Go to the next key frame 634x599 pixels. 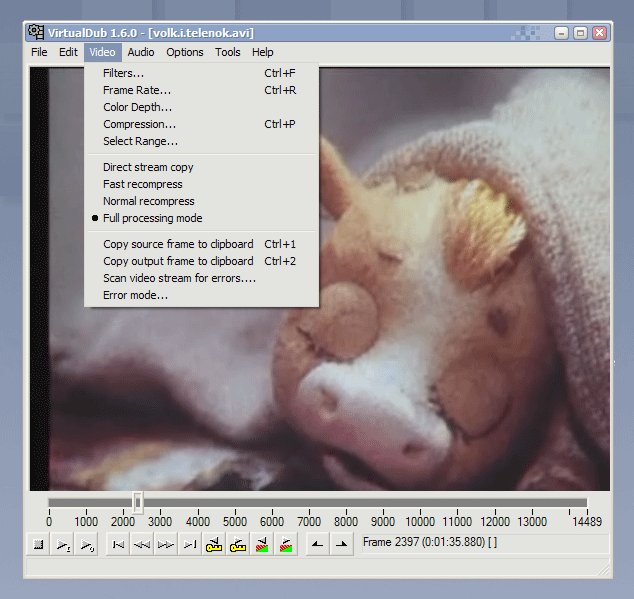pyautogui.click(x=238, y=544)
